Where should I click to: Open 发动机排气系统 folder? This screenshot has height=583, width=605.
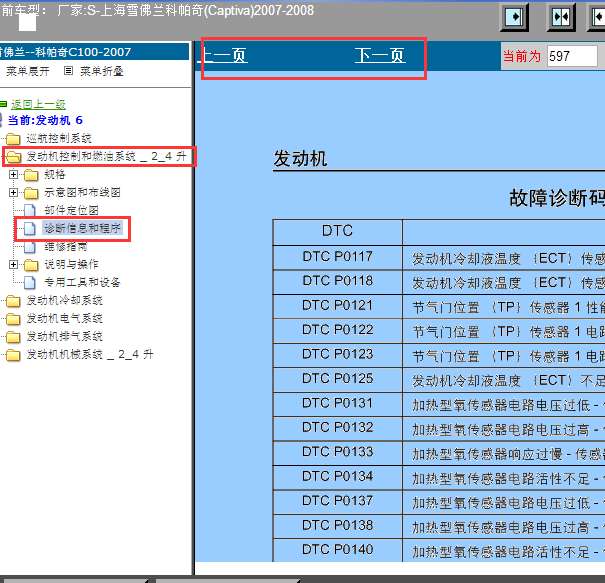pos(64,336)
